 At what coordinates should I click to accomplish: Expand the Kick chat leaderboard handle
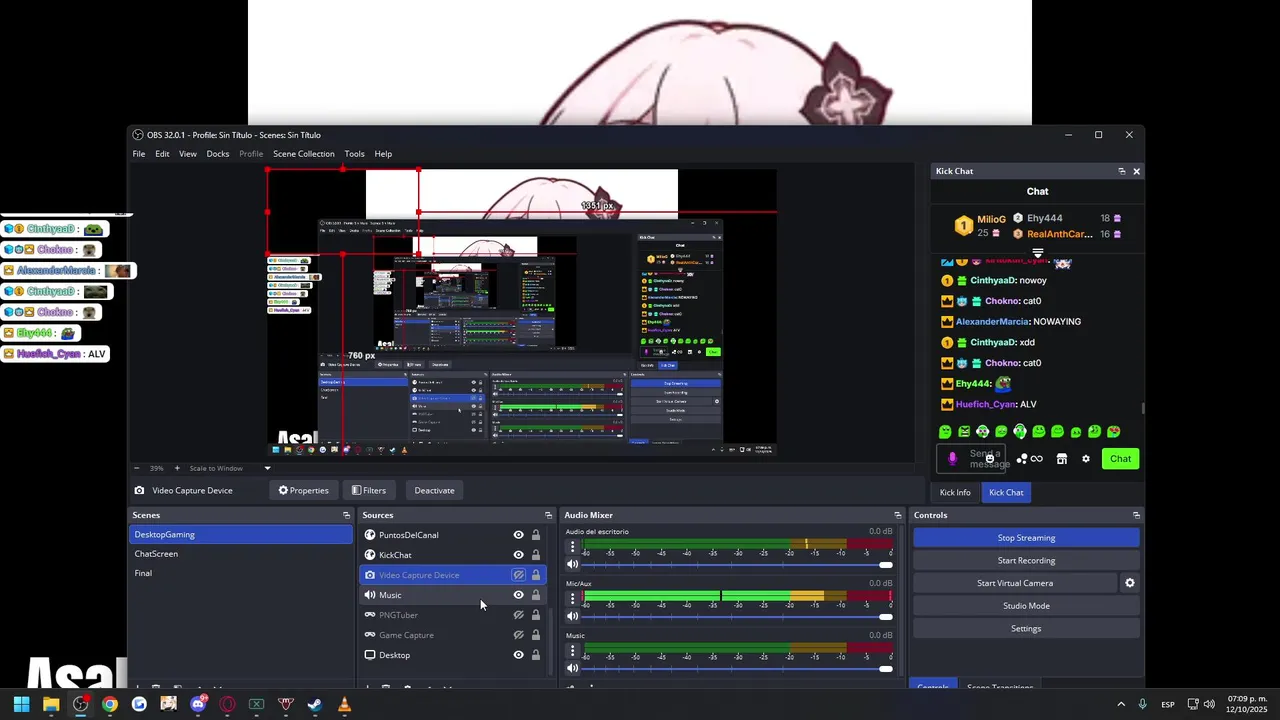click(x=1038, y=253)
